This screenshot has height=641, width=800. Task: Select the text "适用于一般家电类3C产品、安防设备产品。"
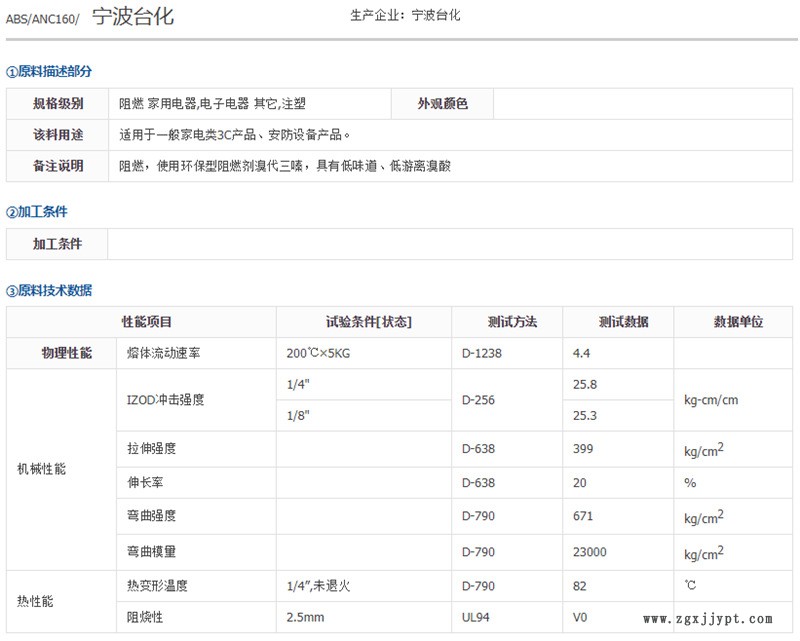click(x=235, y=135)
